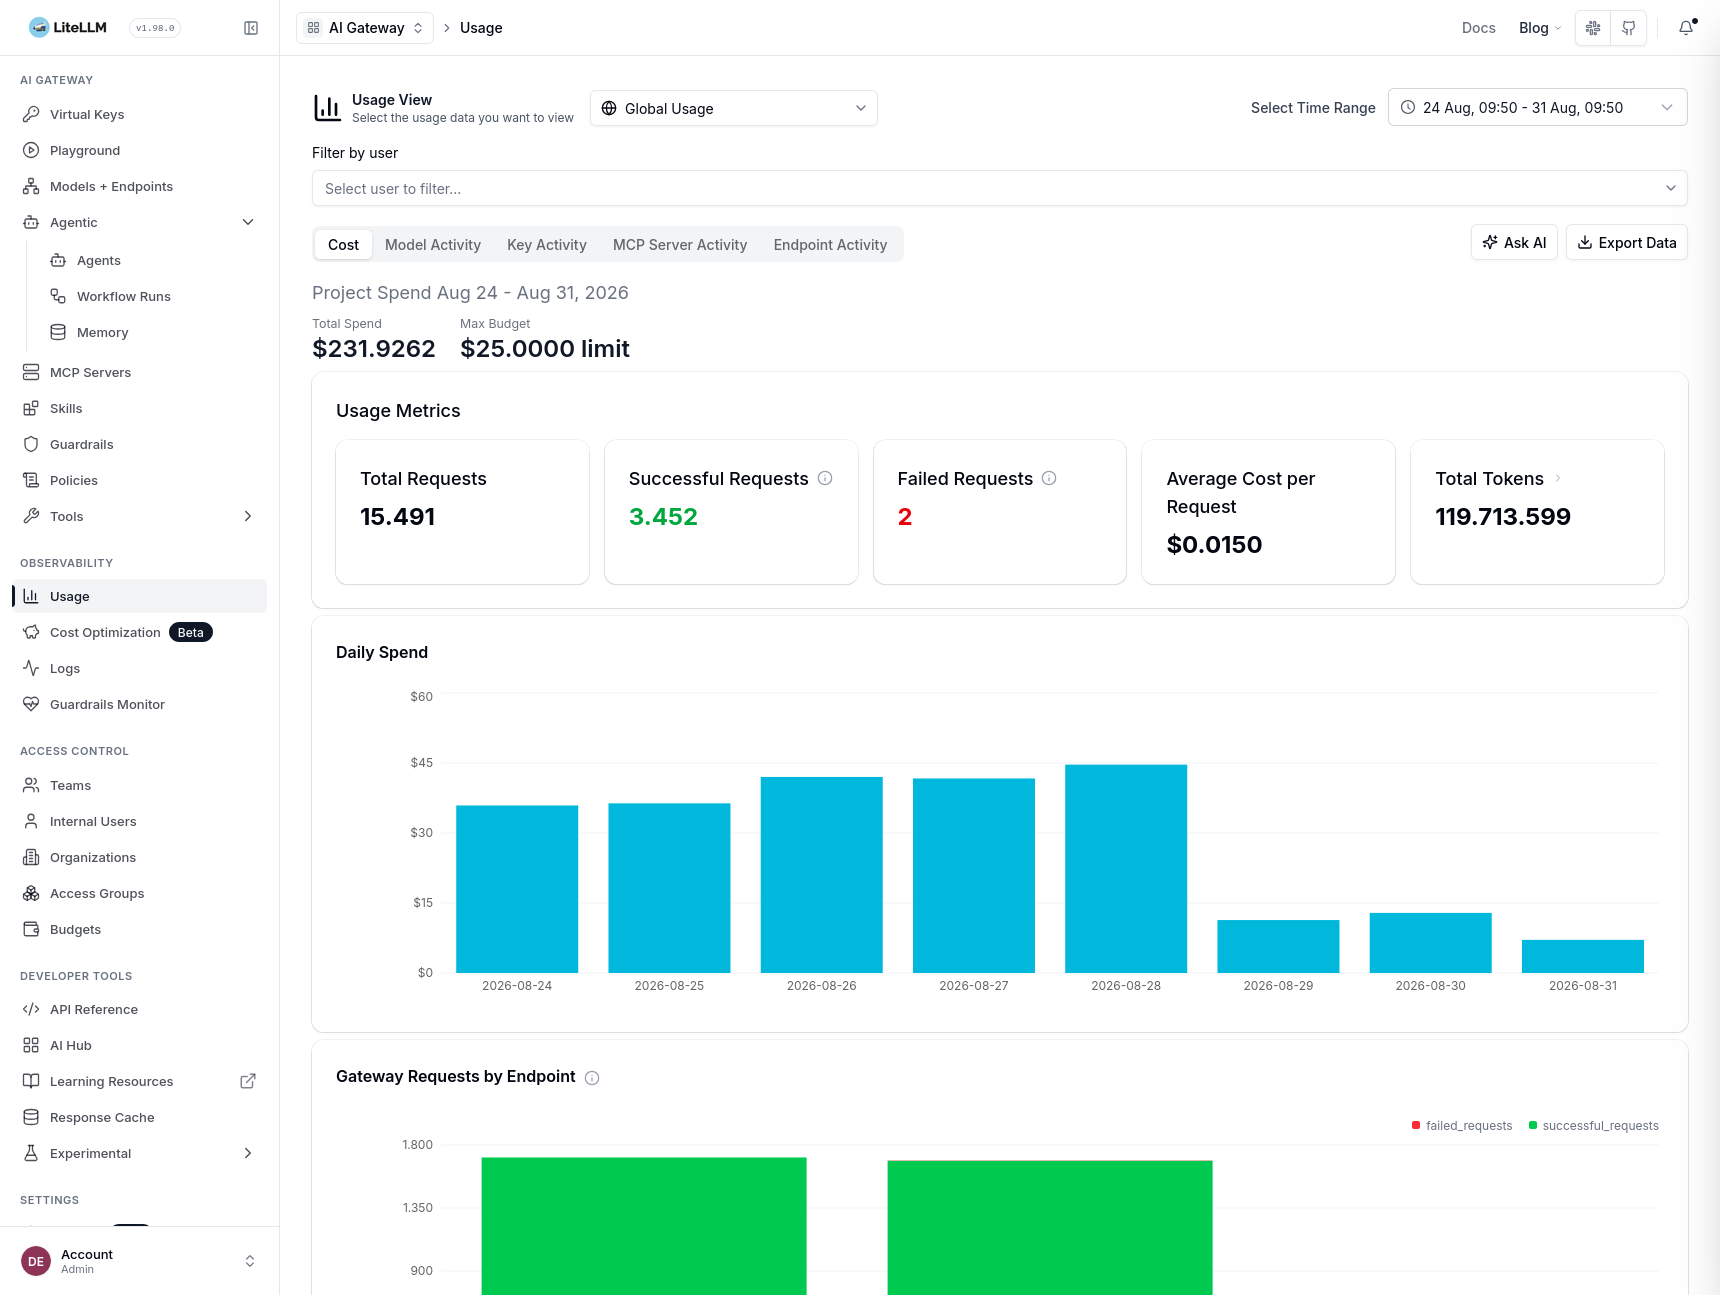Expand the Experimental submenu
The height and width of the screenshot is (1295, 1720).
click(248, 1153)
